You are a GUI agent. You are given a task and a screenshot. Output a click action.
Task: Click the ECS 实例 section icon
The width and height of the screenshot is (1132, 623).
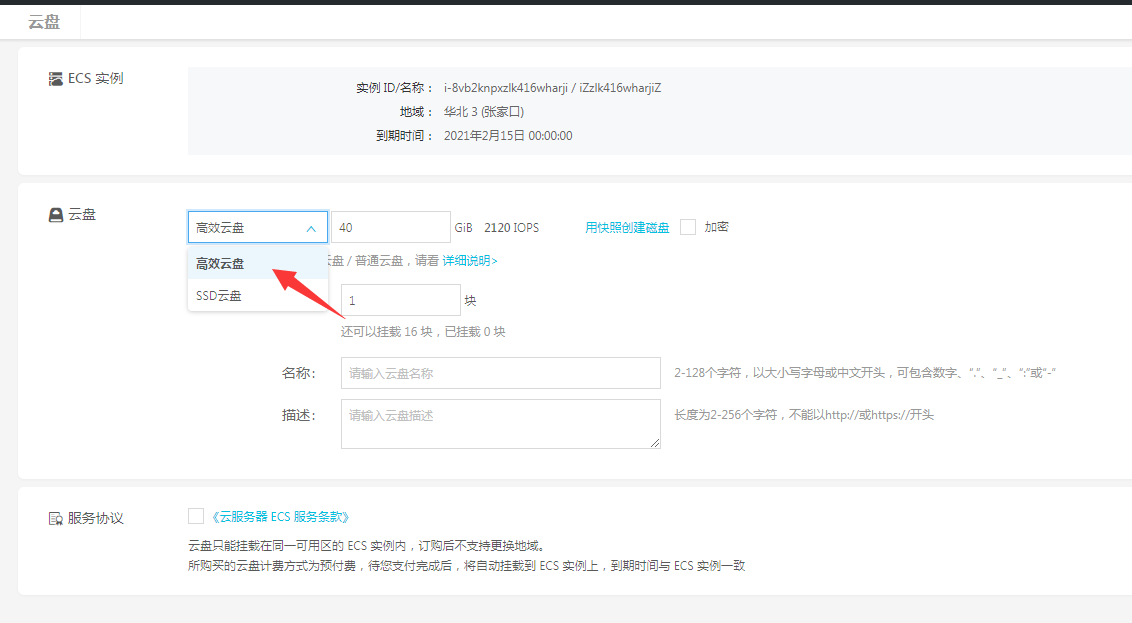(56, 79)
